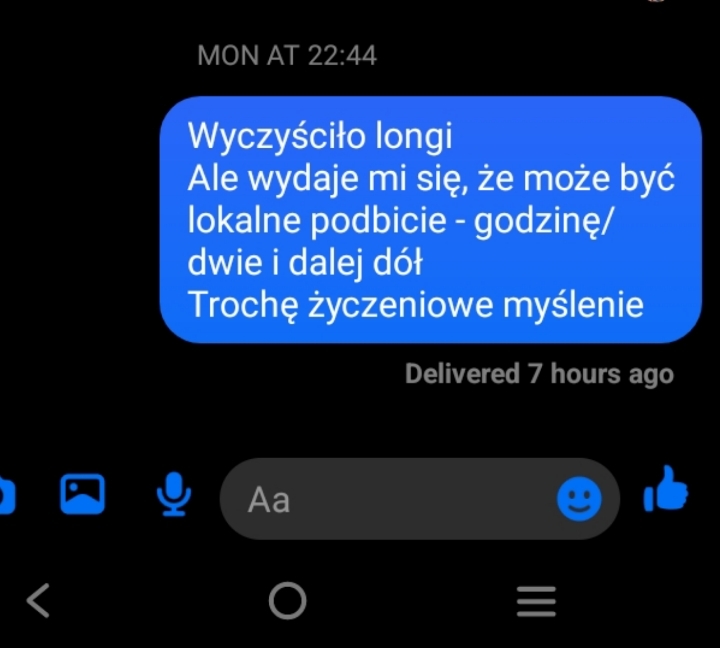Send a thumbs-up like
The image size is (720, 648).
666,489
